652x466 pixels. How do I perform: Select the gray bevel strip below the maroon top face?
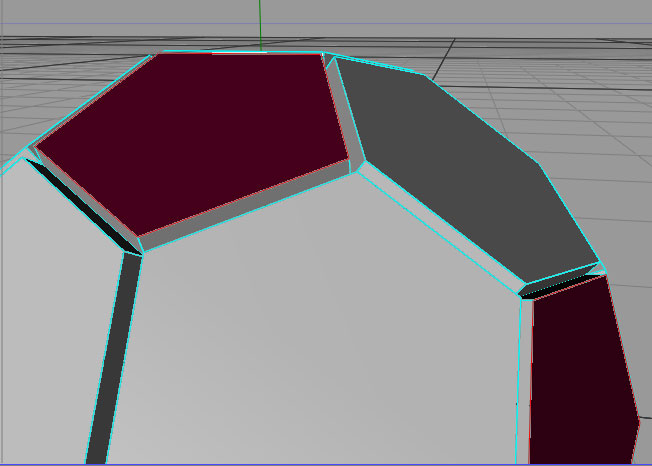[245, 206]
